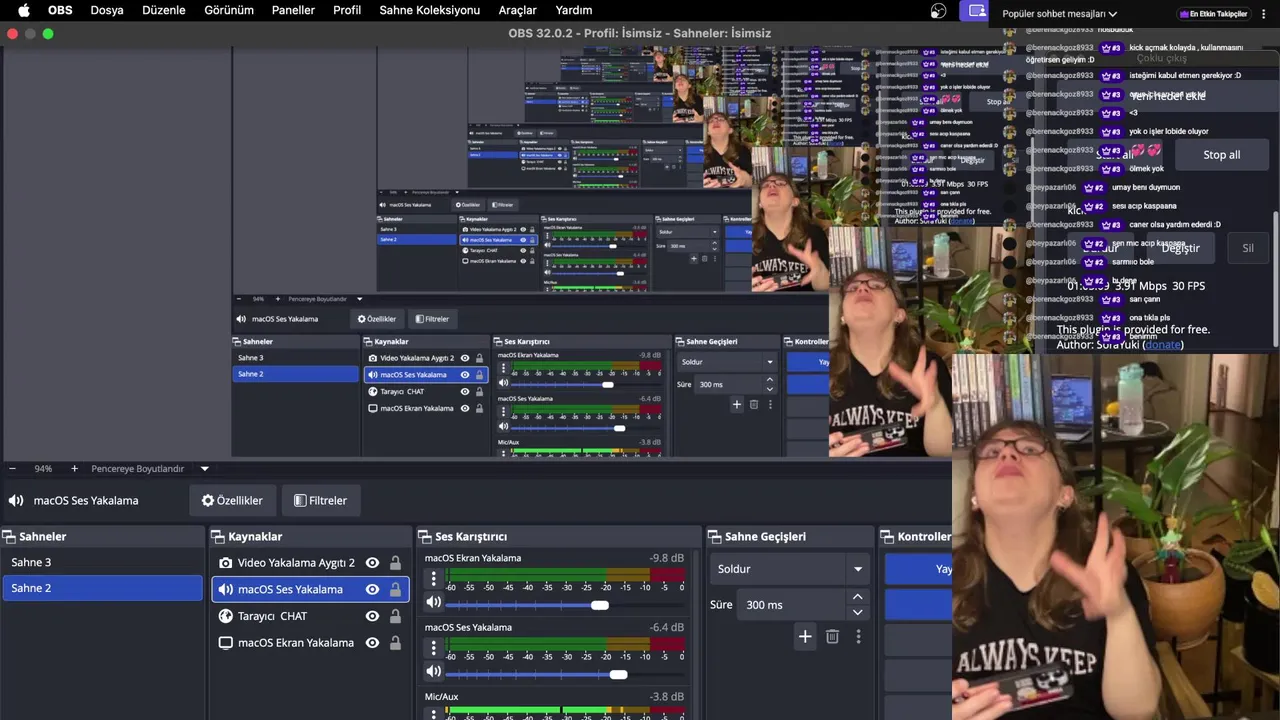Viewport: 1280px width, 720px height.
Task: Click speaker icon of macOS Ses Yakalama source
Action: coord(226,590)
